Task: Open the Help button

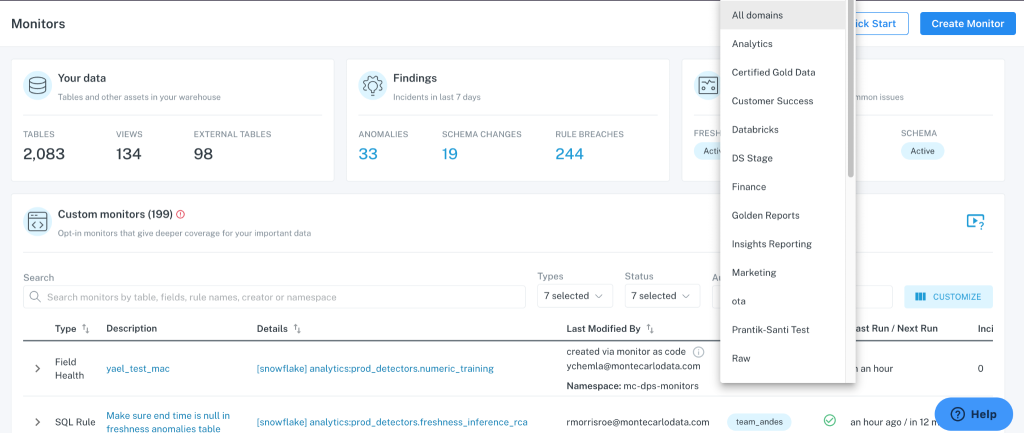Action: click(974, 414)
